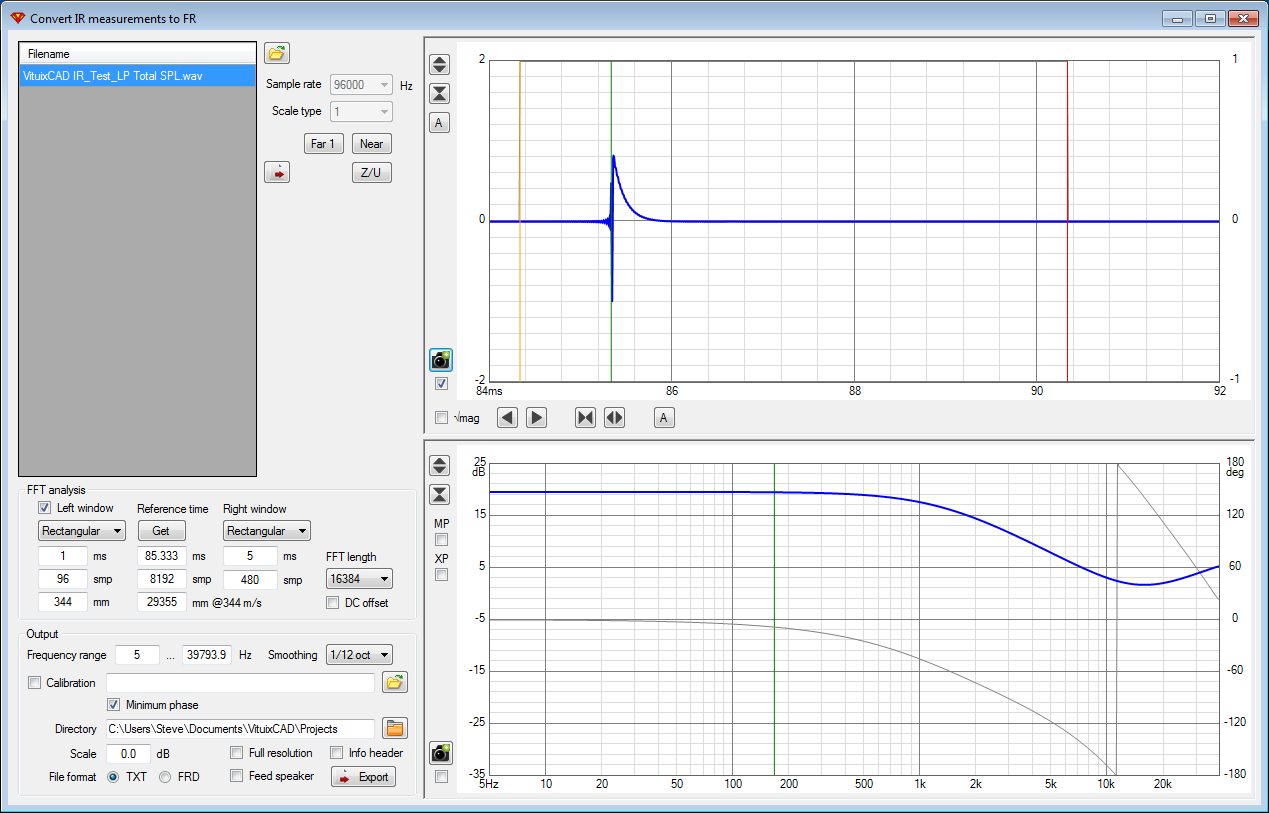Click the left window 96 smp field
Image resolution: width=1269 pixels, height=813 pixels.
click(62, 579)
